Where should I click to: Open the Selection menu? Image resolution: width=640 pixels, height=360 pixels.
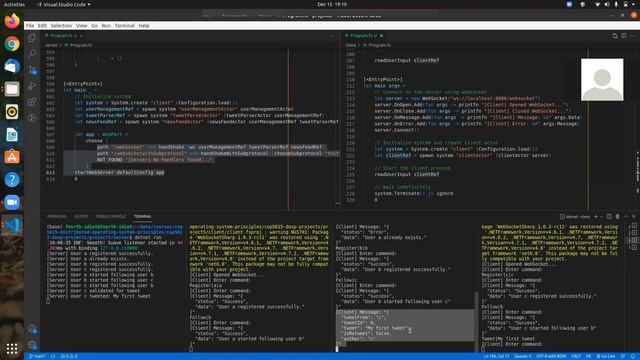pyautogui.click(x=61, y=26)
